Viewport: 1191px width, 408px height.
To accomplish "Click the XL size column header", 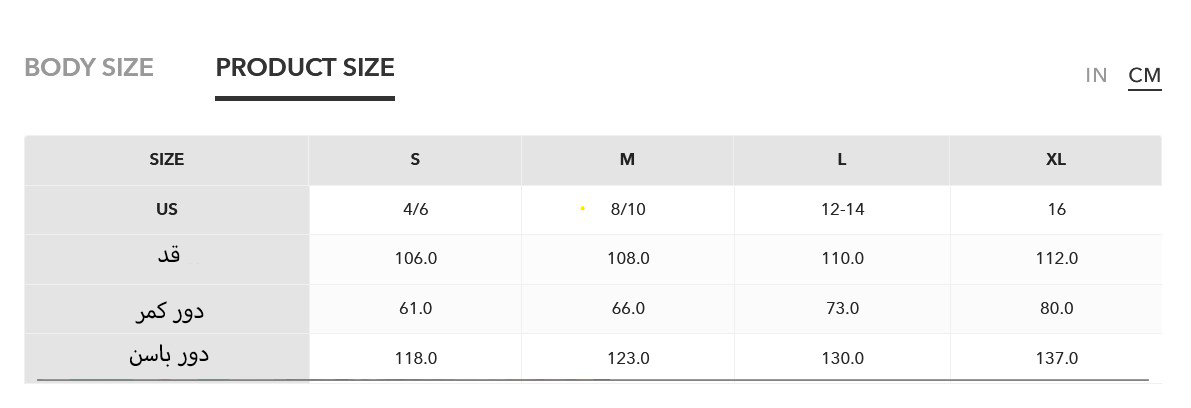I will coord(1056,160).
